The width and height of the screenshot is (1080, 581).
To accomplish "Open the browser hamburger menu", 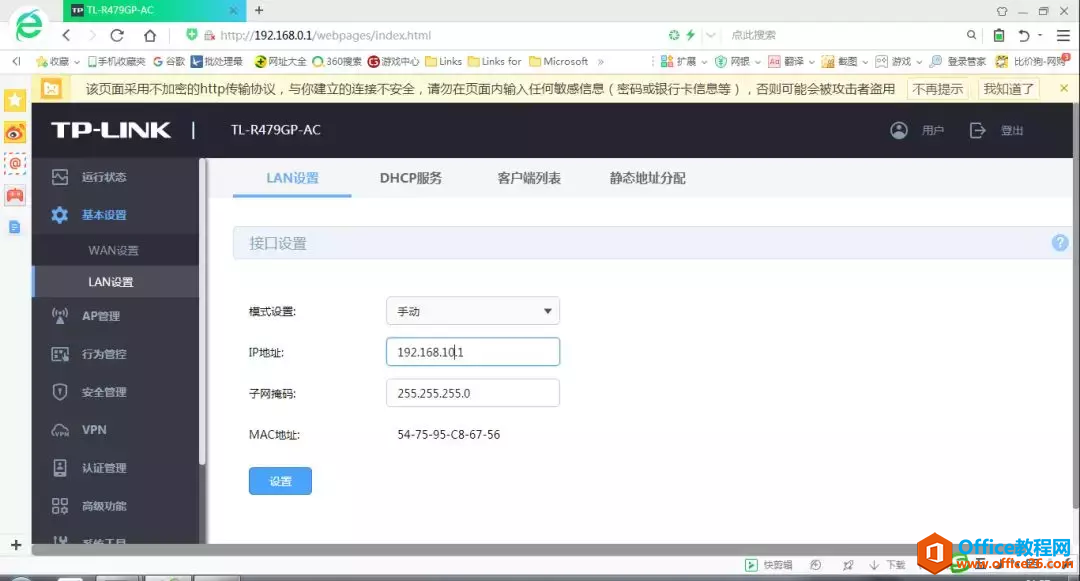I will 1063,35.
